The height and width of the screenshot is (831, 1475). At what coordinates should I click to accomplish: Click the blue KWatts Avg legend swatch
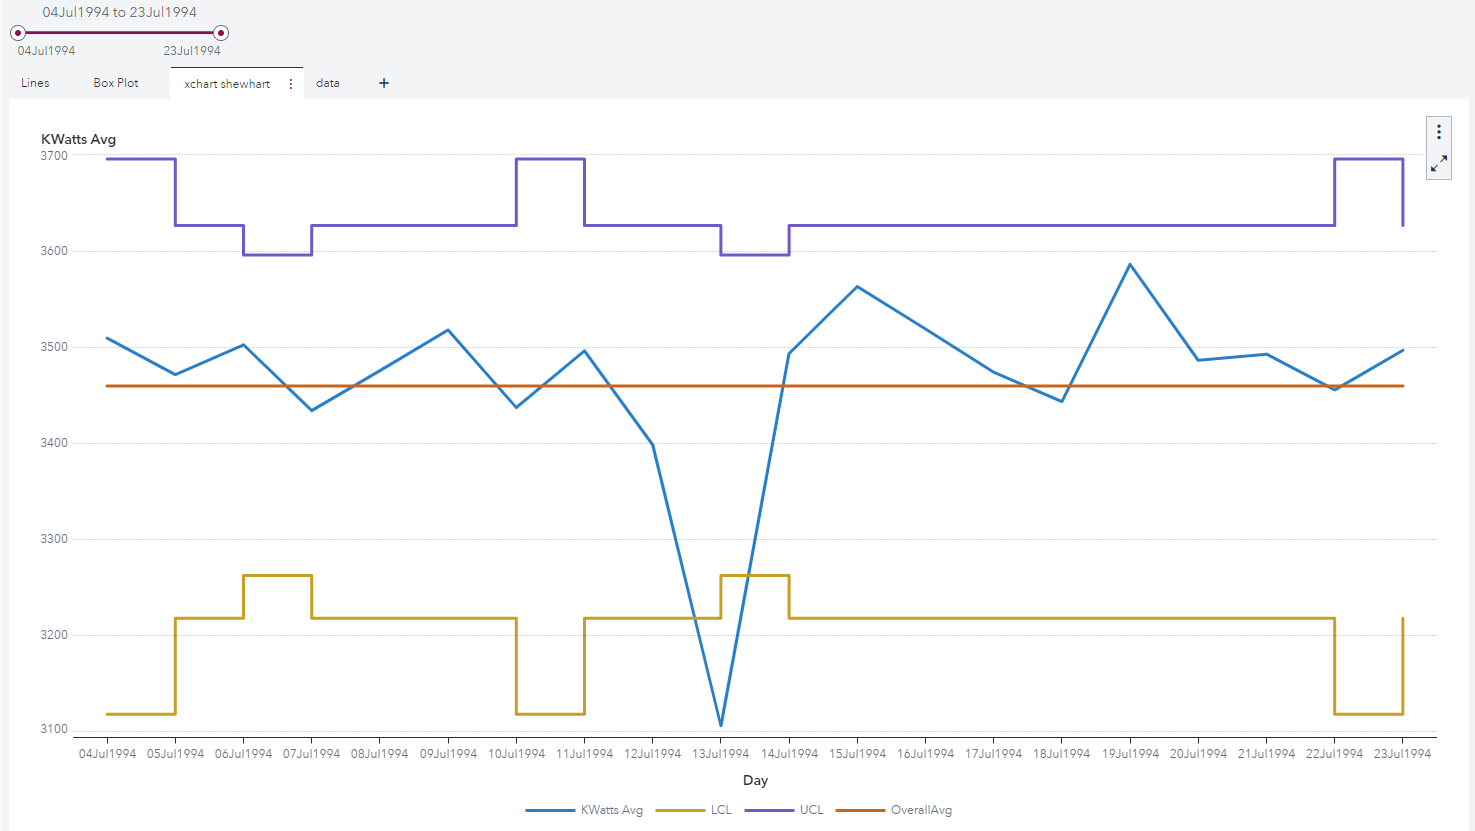[550, 810]
